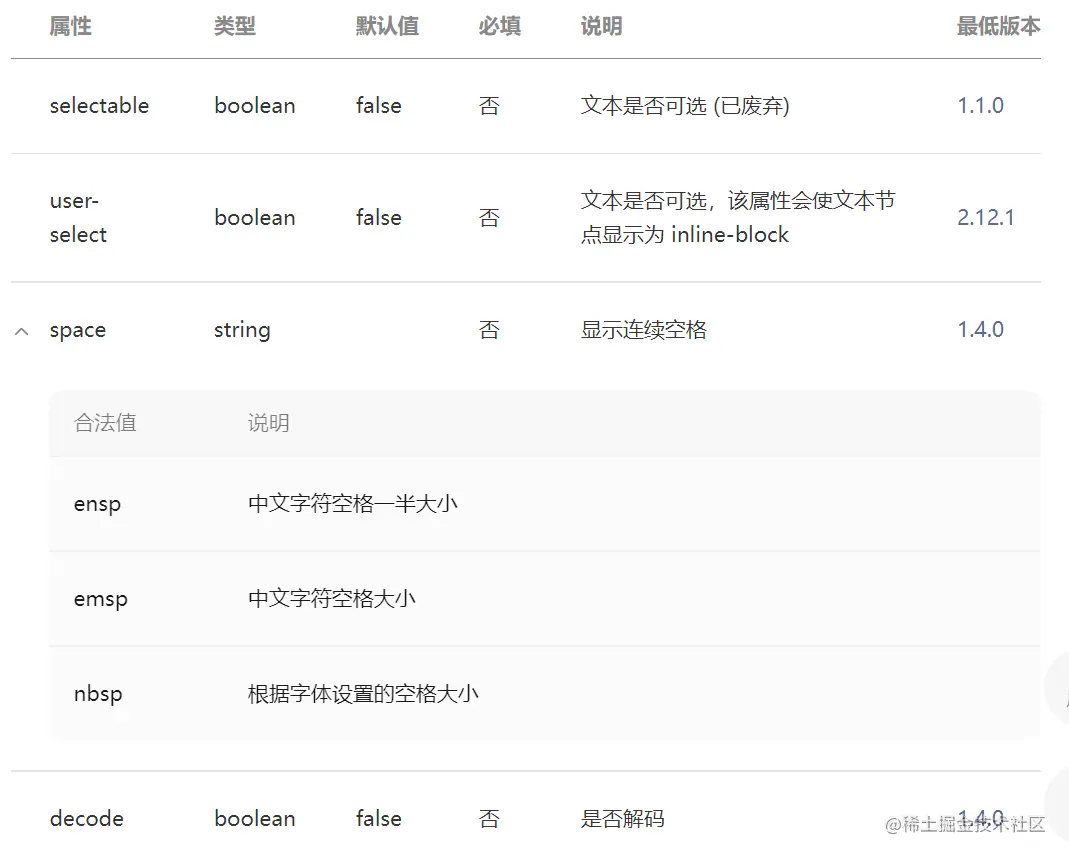Click 'boolean' type in user-select row
This screenshot has height=858, width=1069.
pyautogui.click(x=255, y=217)
